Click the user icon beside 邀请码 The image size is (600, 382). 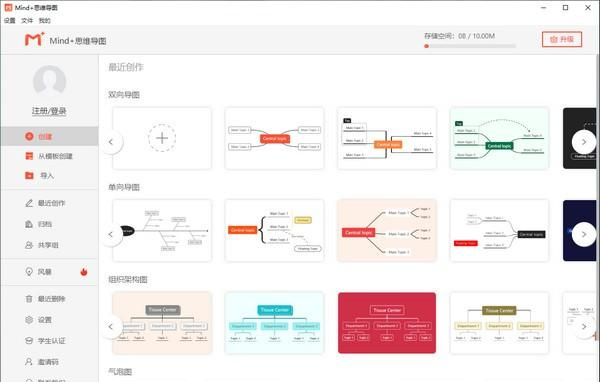point(29,362)
